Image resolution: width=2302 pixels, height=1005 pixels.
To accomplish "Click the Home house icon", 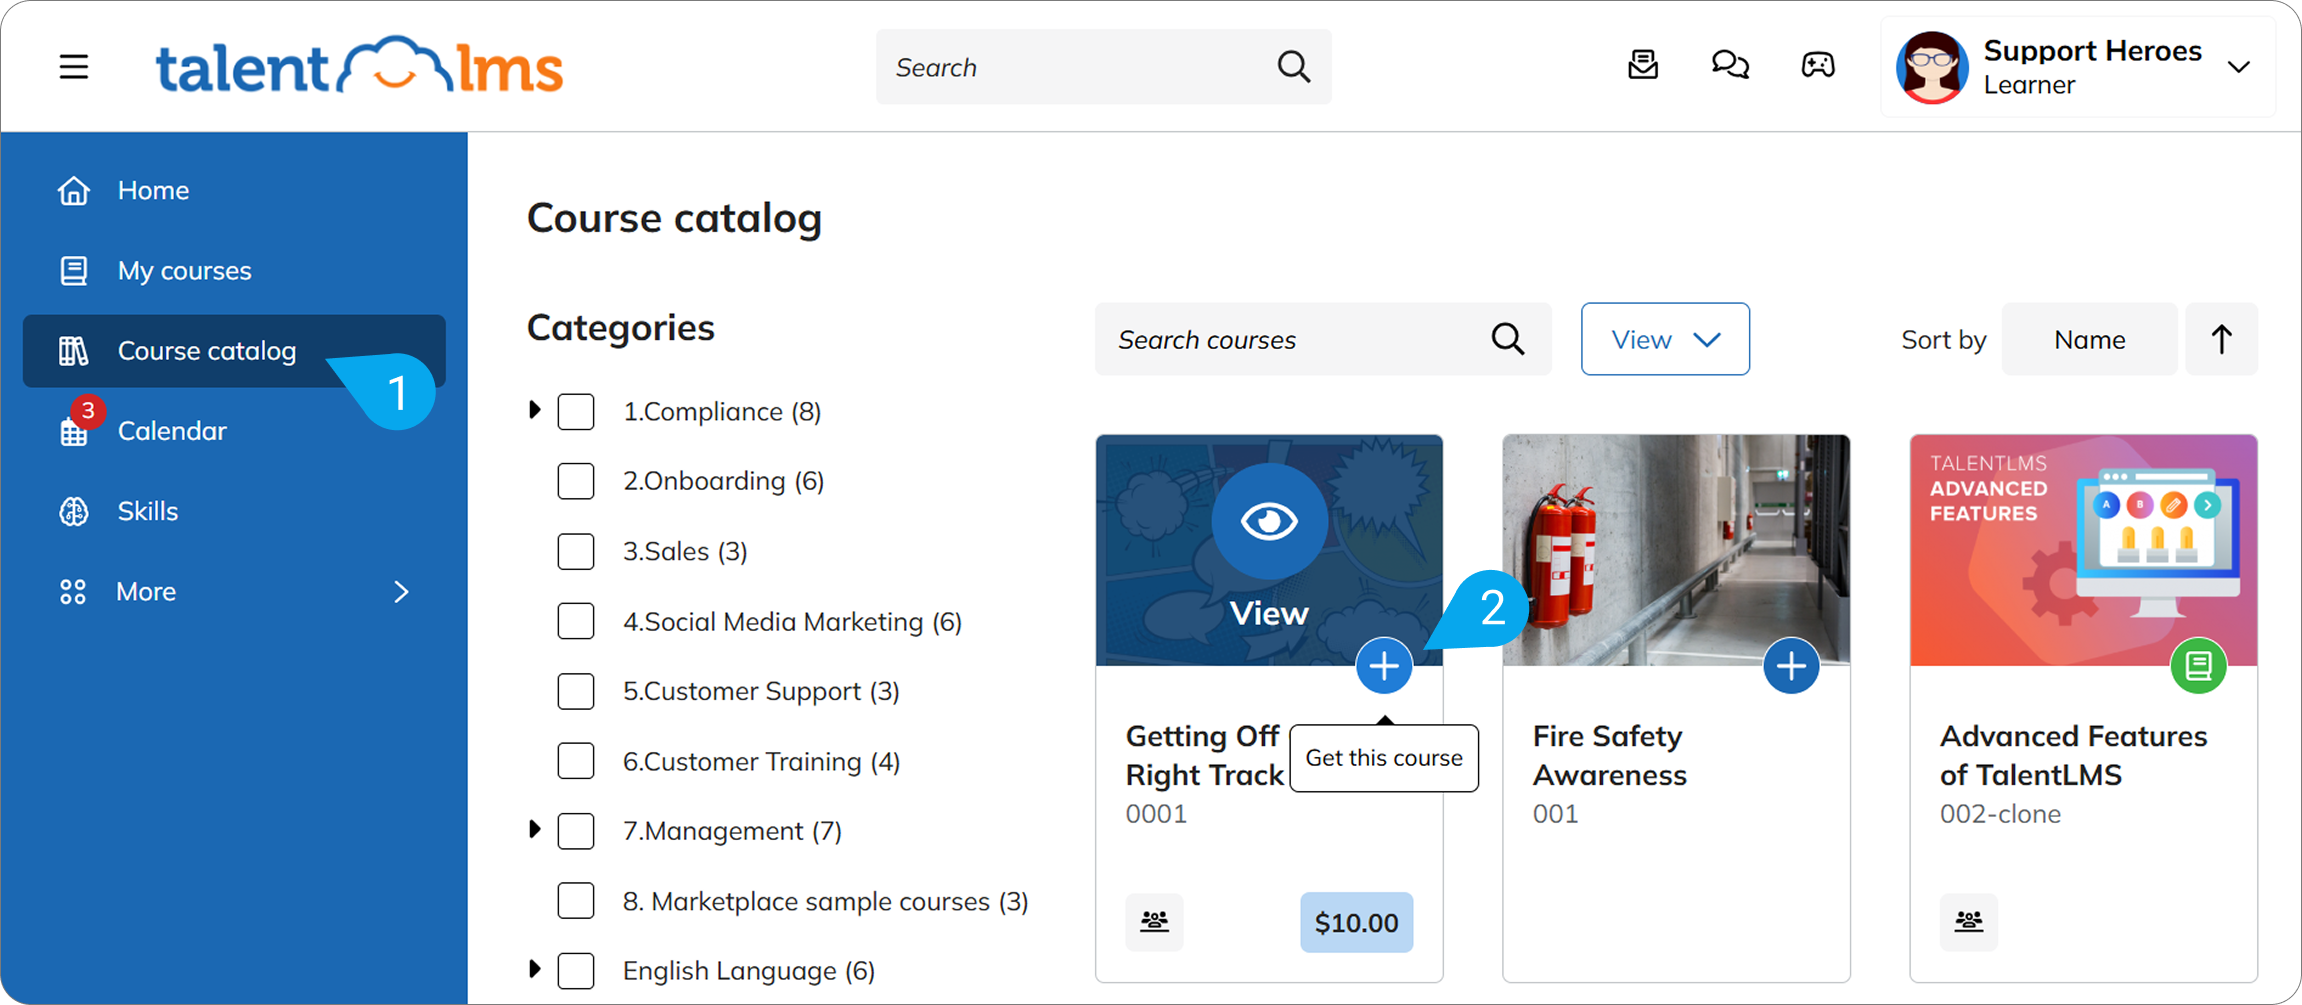I will point(74,190).
